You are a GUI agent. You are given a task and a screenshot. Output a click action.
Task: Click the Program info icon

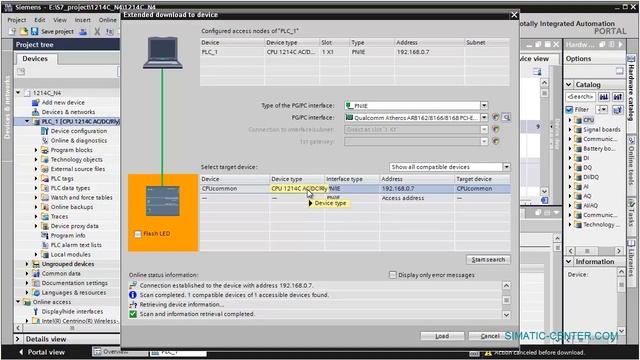[45, 236]
